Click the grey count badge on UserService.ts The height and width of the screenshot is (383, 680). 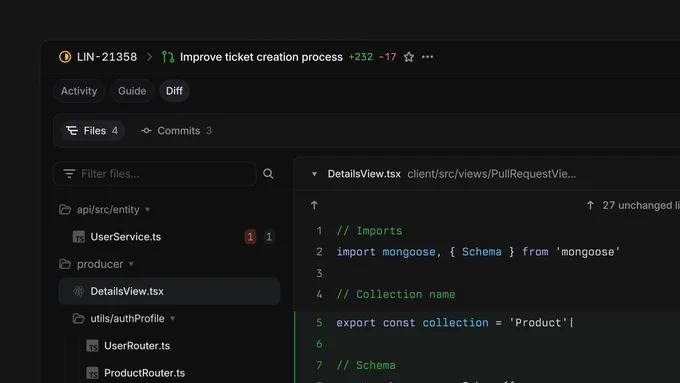point(269,237)
